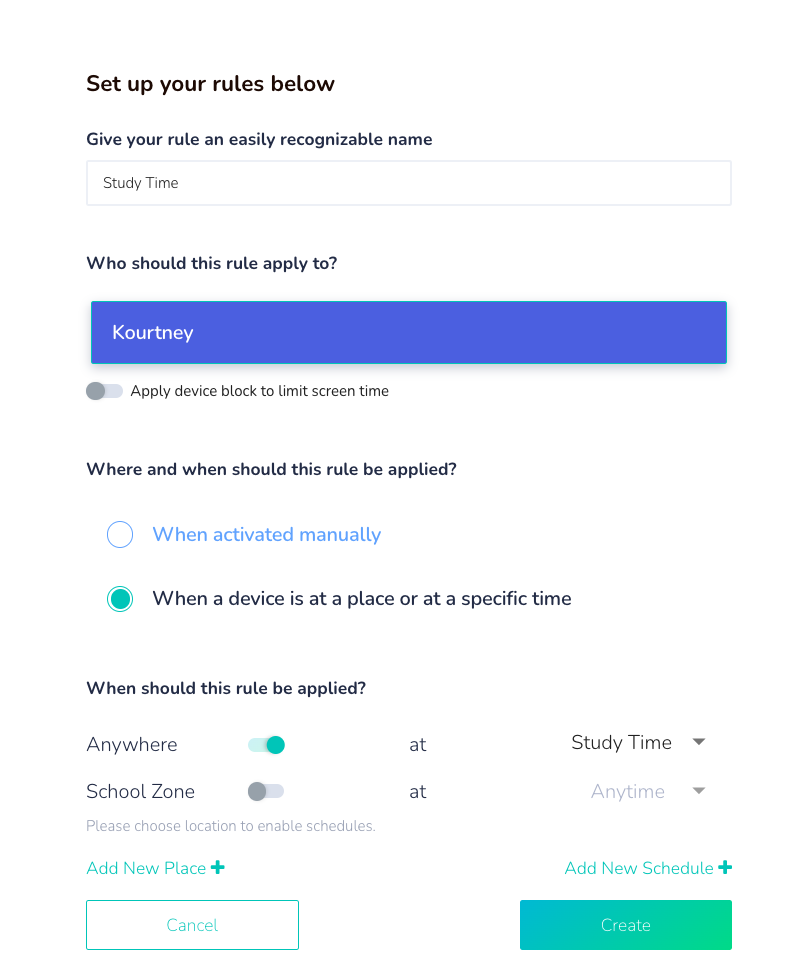Click the plus icon beside Add New Place

coord(218,868)
